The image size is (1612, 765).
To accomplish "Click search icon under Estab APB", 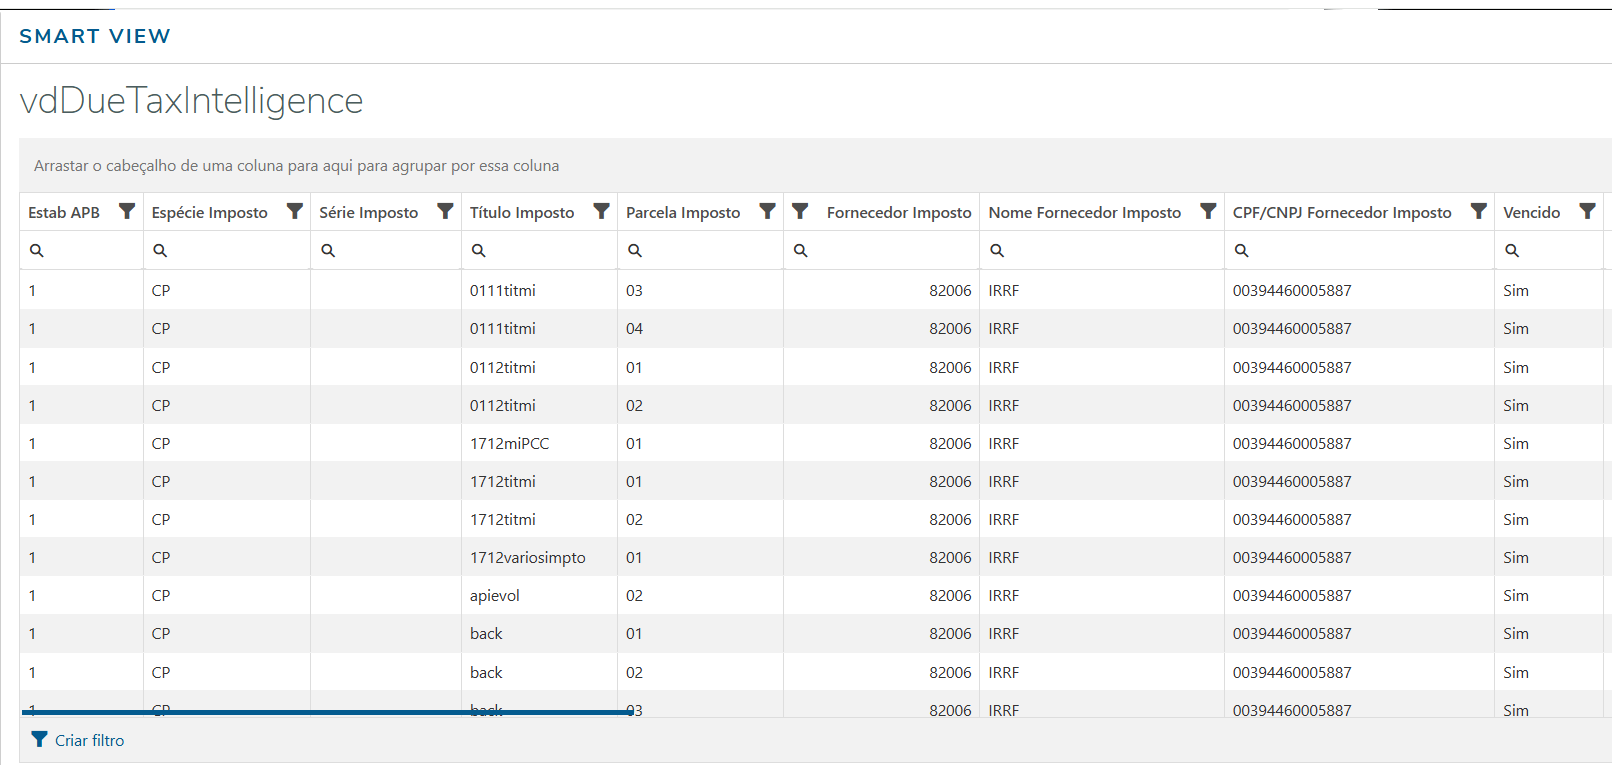I will click(x=37, y=251).
